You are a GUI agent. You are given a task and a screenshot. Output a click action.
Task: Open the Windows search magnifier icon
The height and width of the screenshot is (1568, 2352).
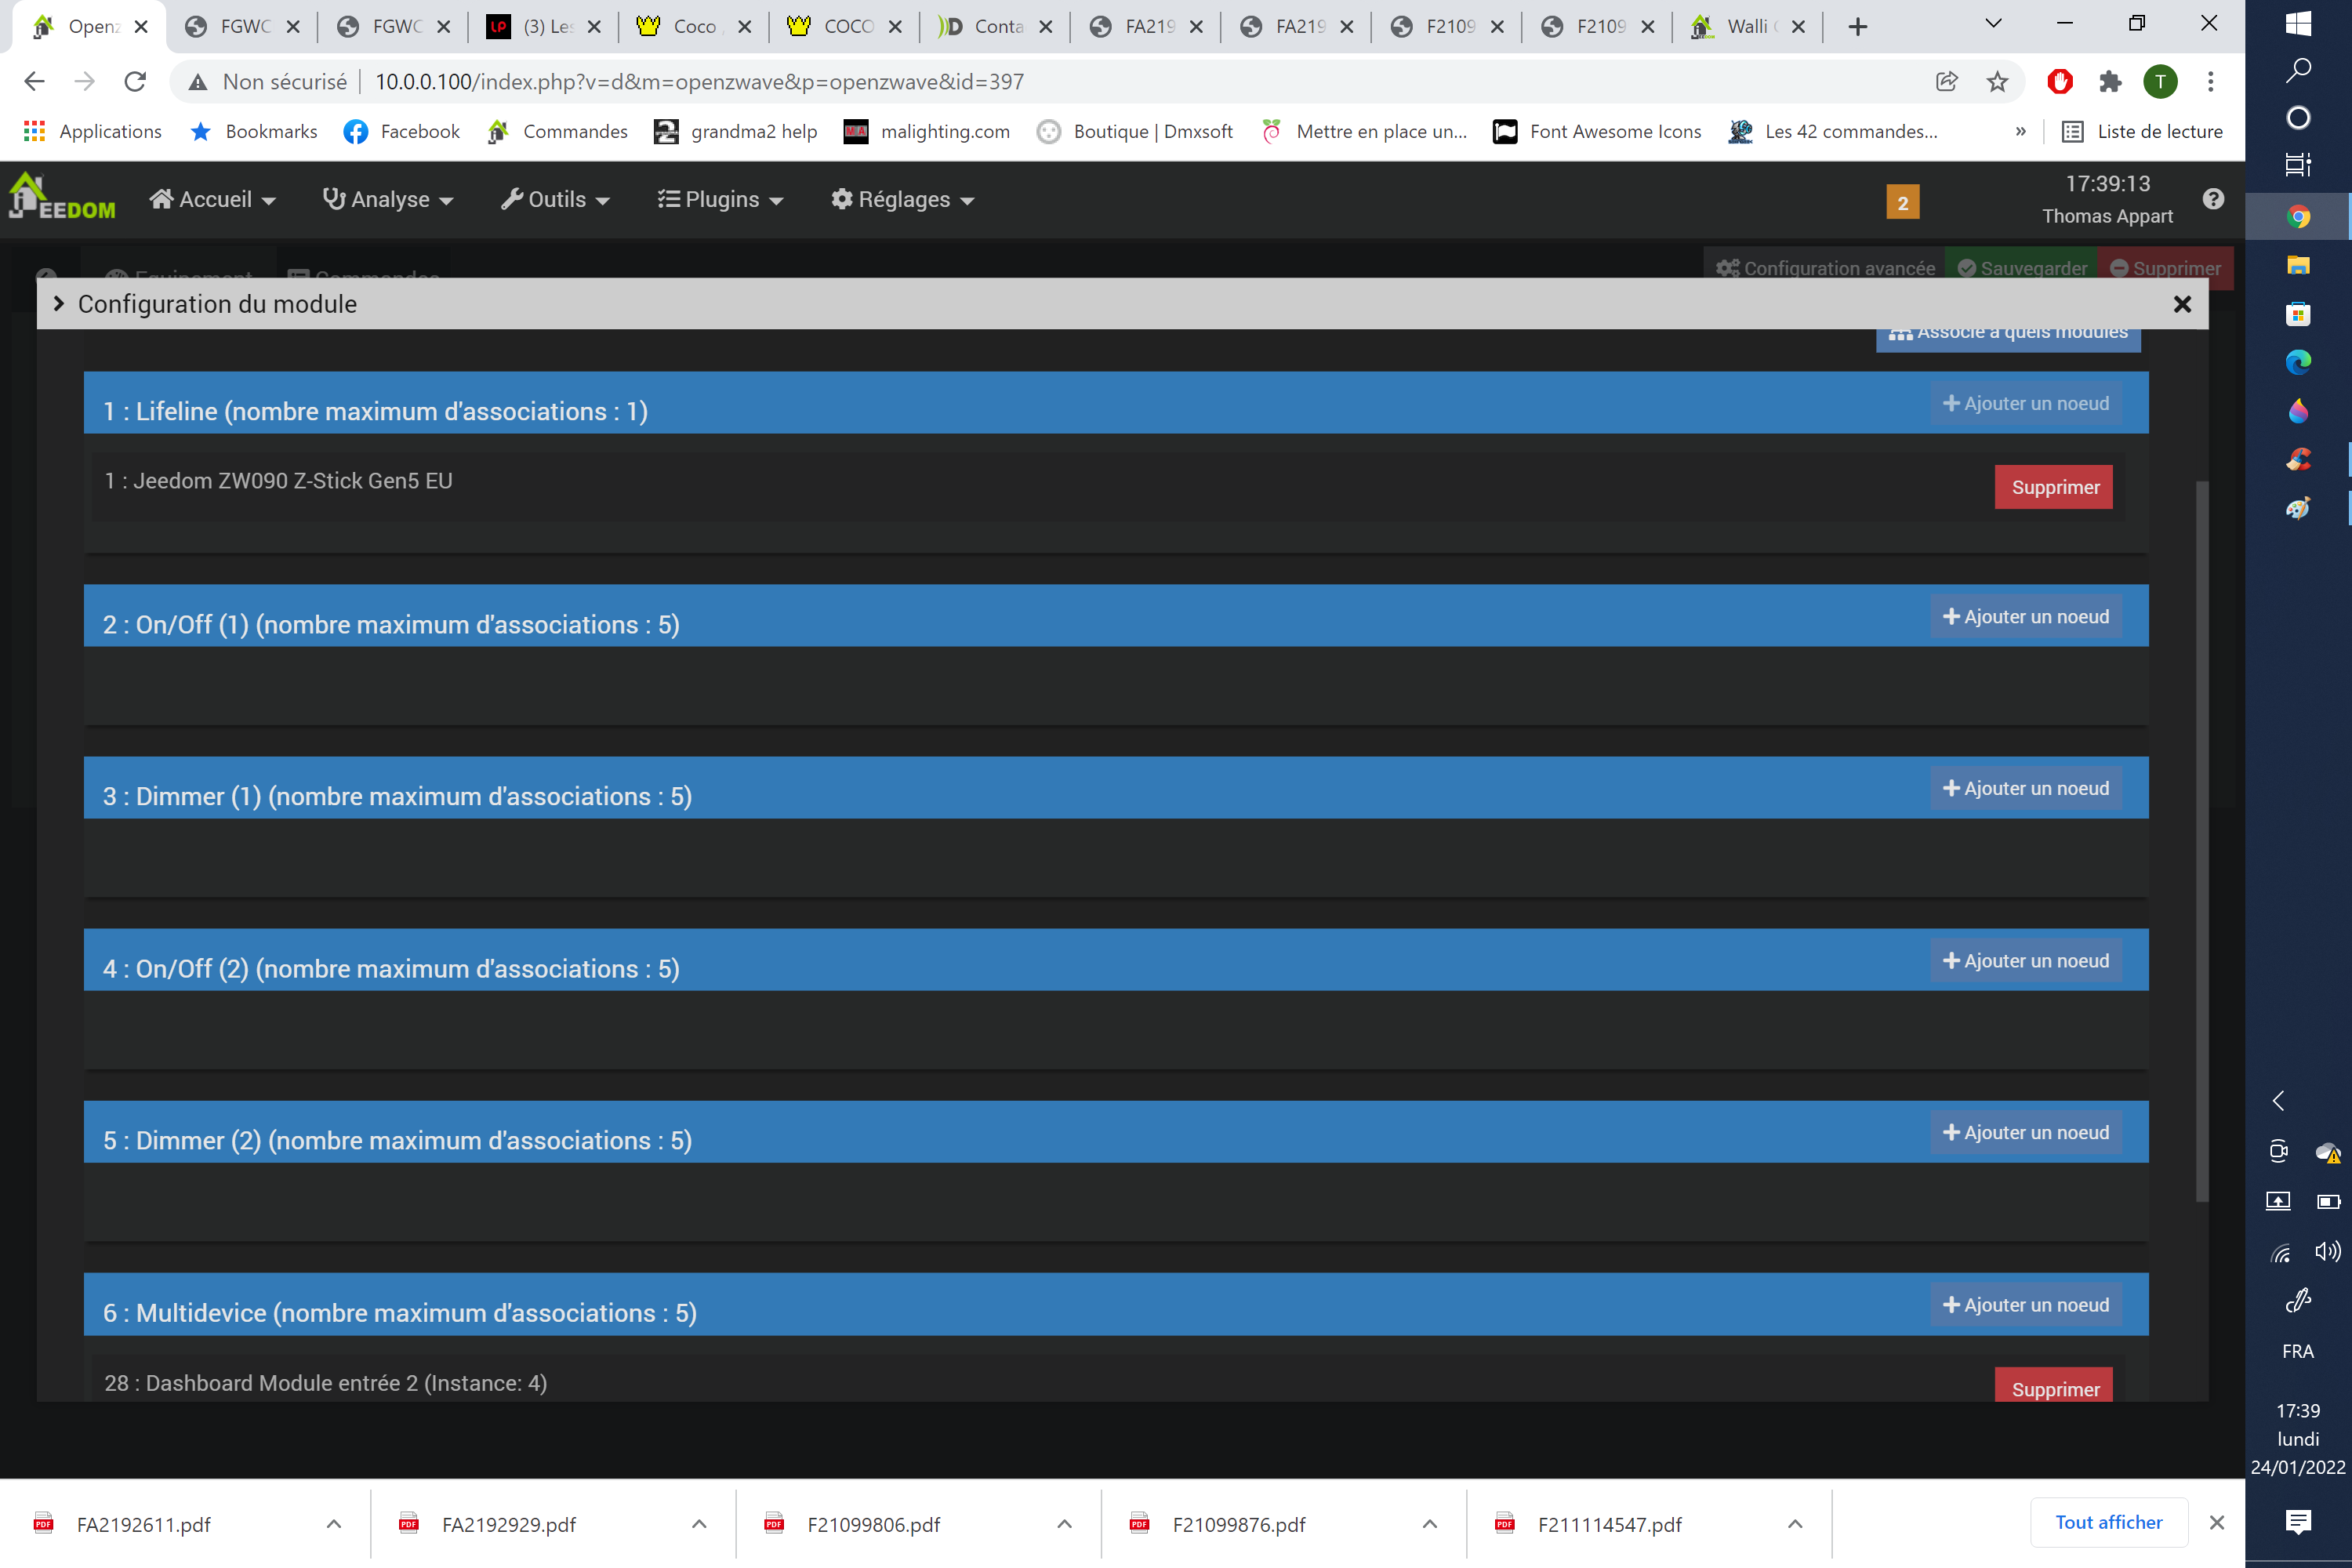(2298, 70)
